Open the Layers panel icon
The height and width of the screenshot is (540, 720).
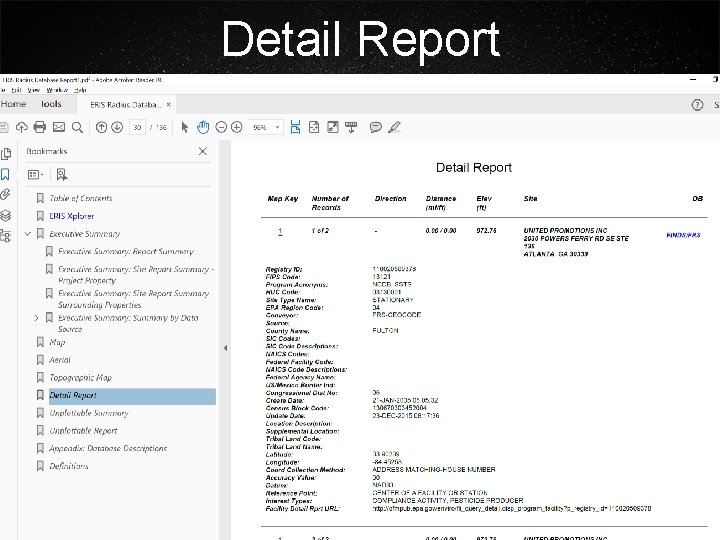pos(6,214)
